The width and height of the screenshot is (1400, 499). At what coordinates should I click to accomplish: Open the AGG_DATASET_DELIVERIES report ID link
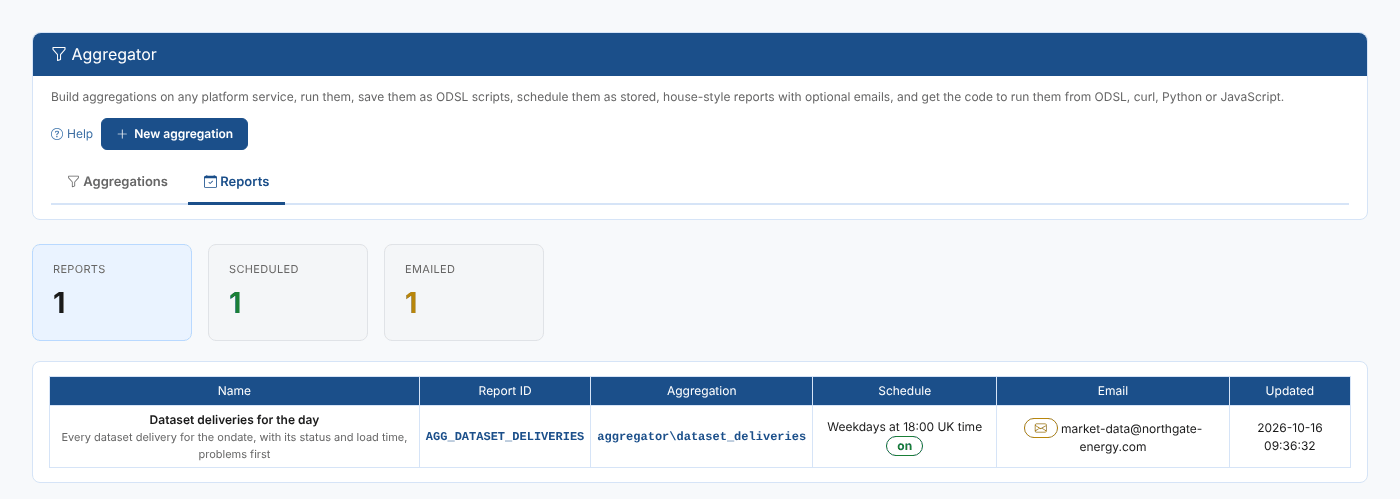point(505,436)
